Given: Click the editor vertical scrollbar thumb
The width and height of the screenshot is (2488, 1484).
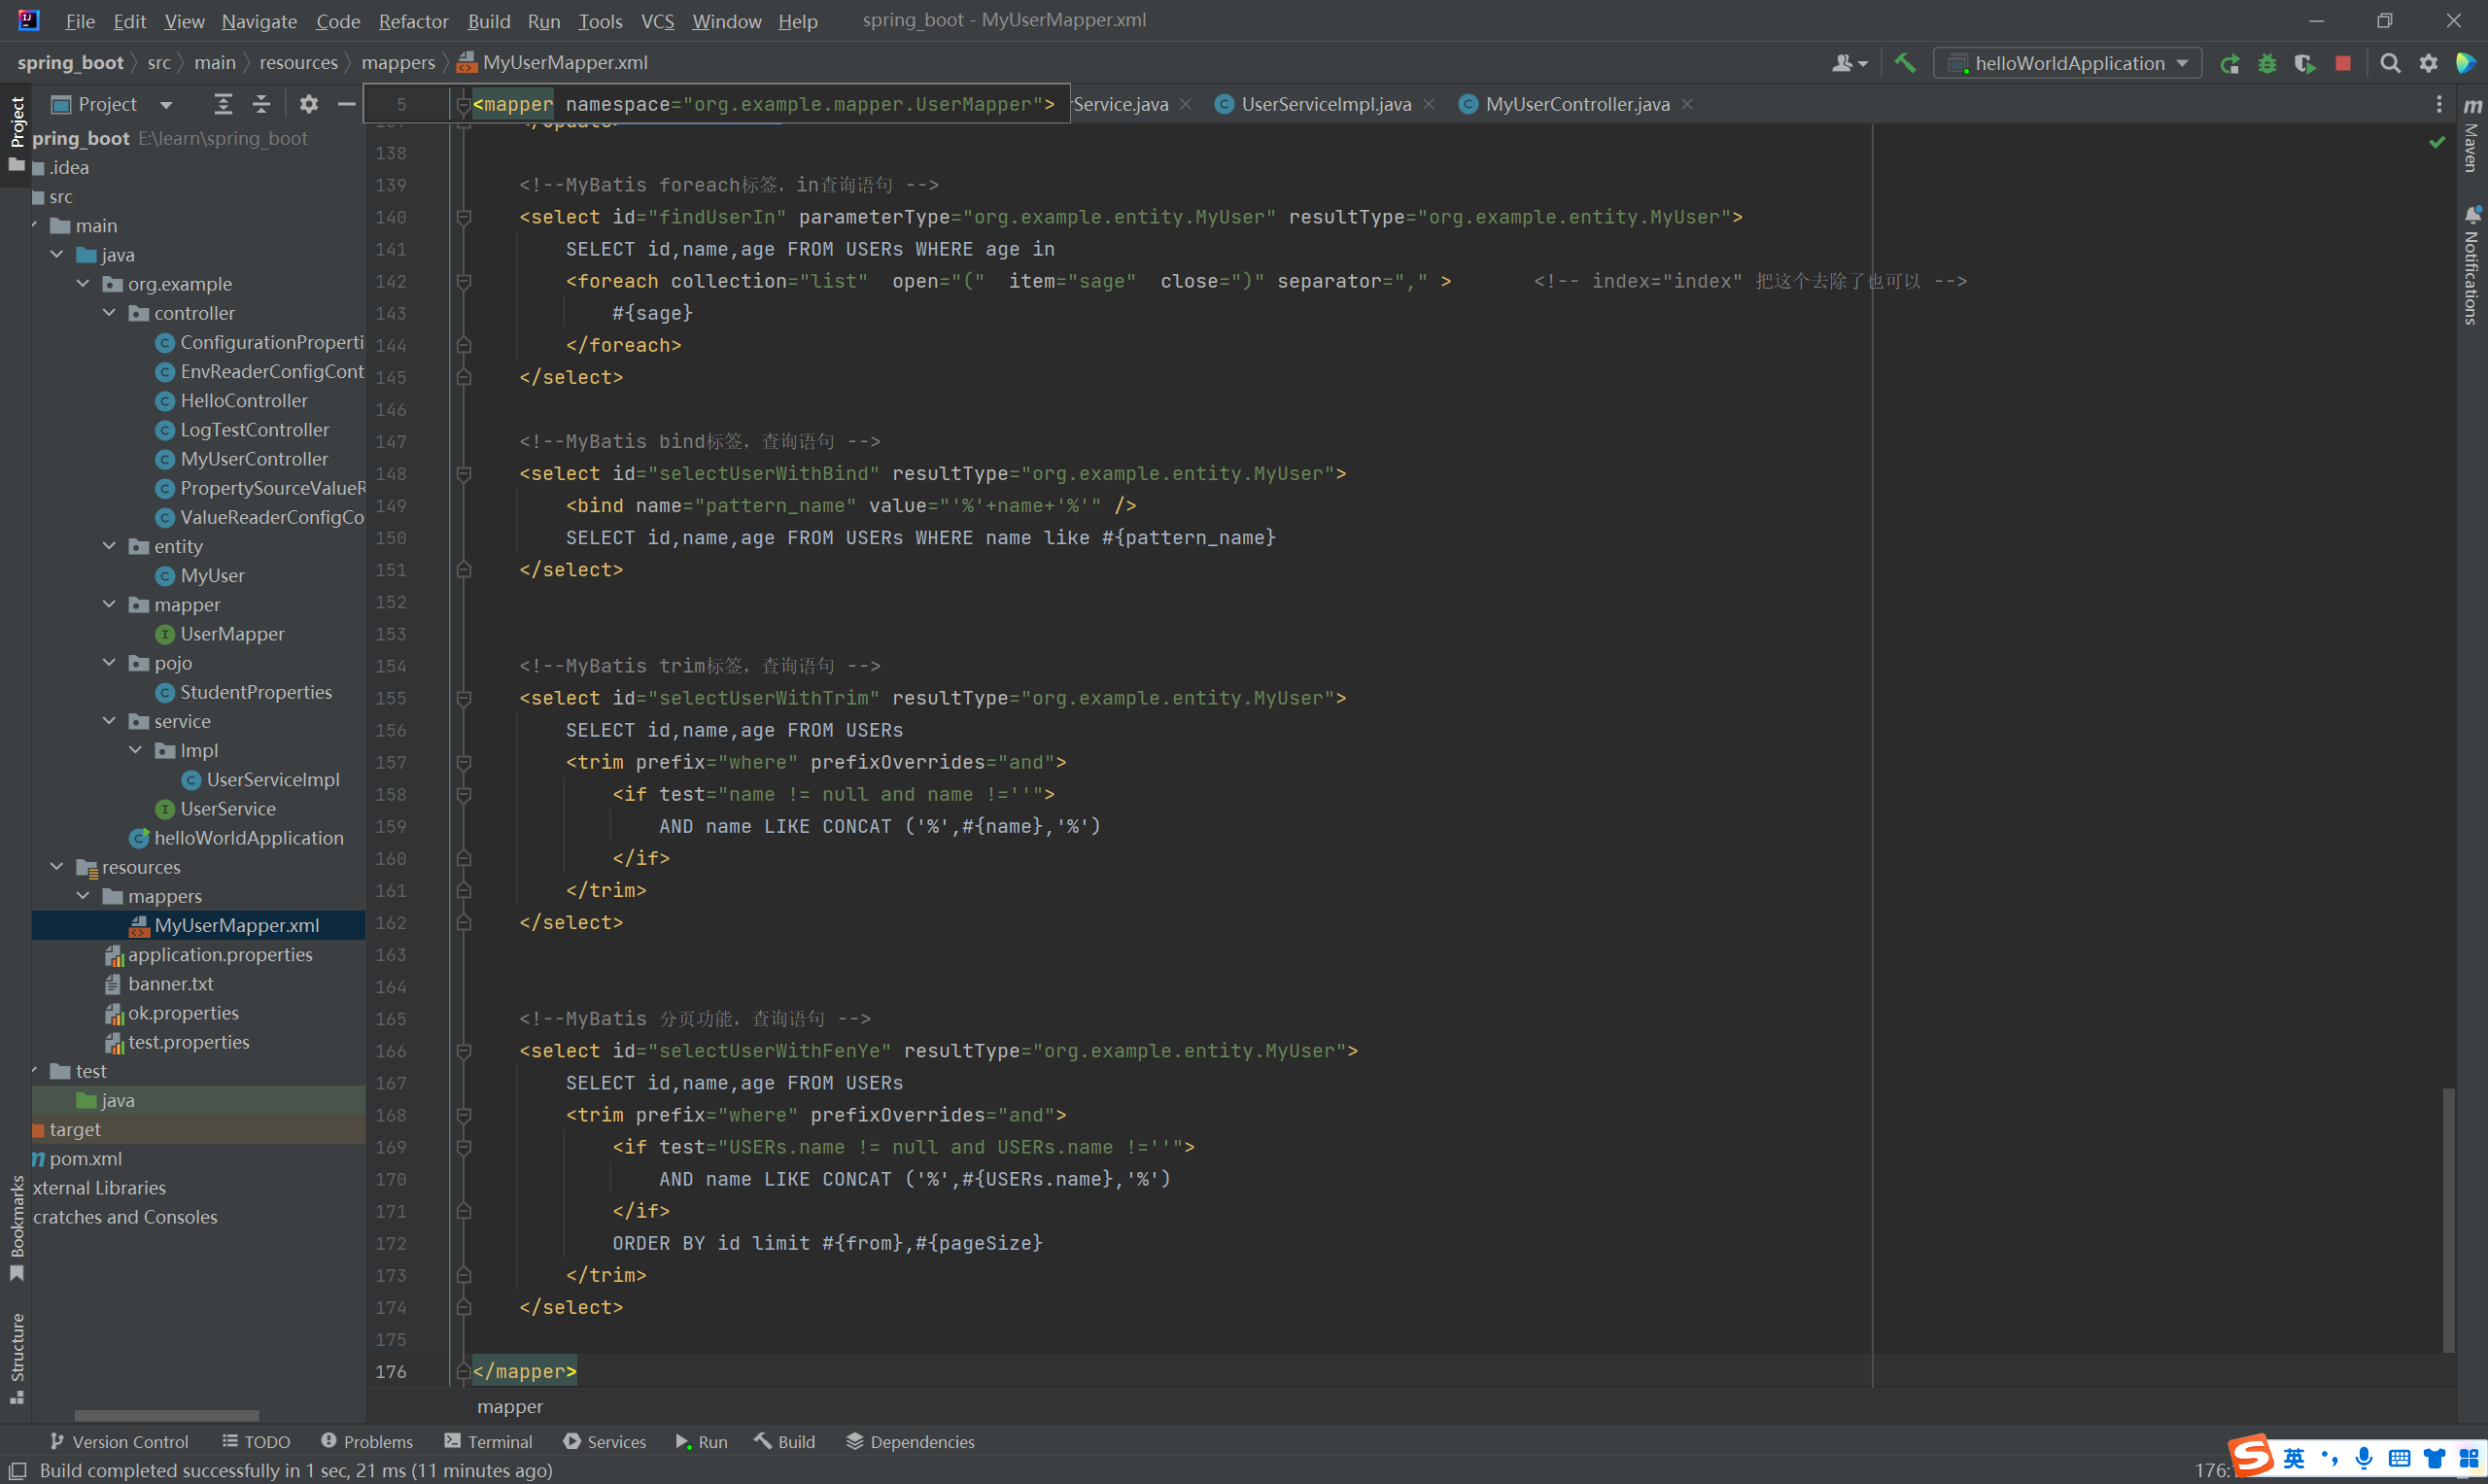Looking at the screenshot, I should (x=2448, y=1220).
